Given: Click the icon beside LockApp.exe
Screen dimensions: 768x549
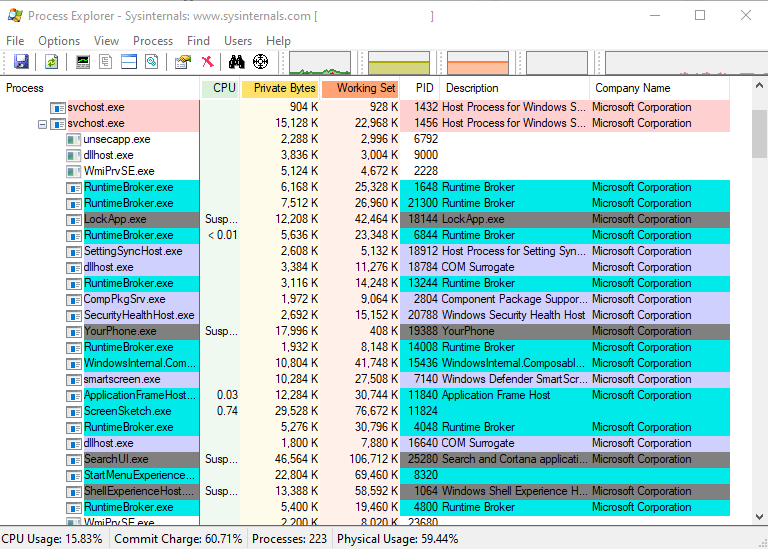Looking at the screenshot, I should click(74, 219).
